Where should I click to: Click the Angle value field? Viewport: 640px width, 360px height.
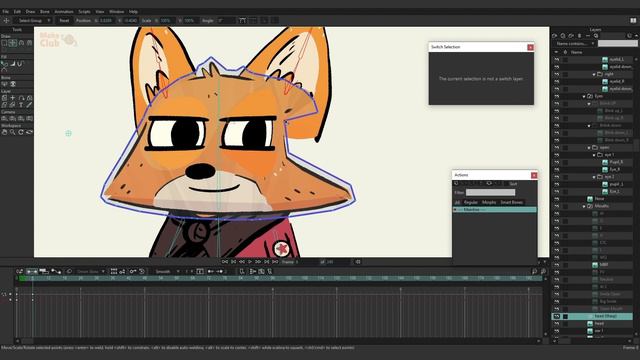click(x=227, y=20)
